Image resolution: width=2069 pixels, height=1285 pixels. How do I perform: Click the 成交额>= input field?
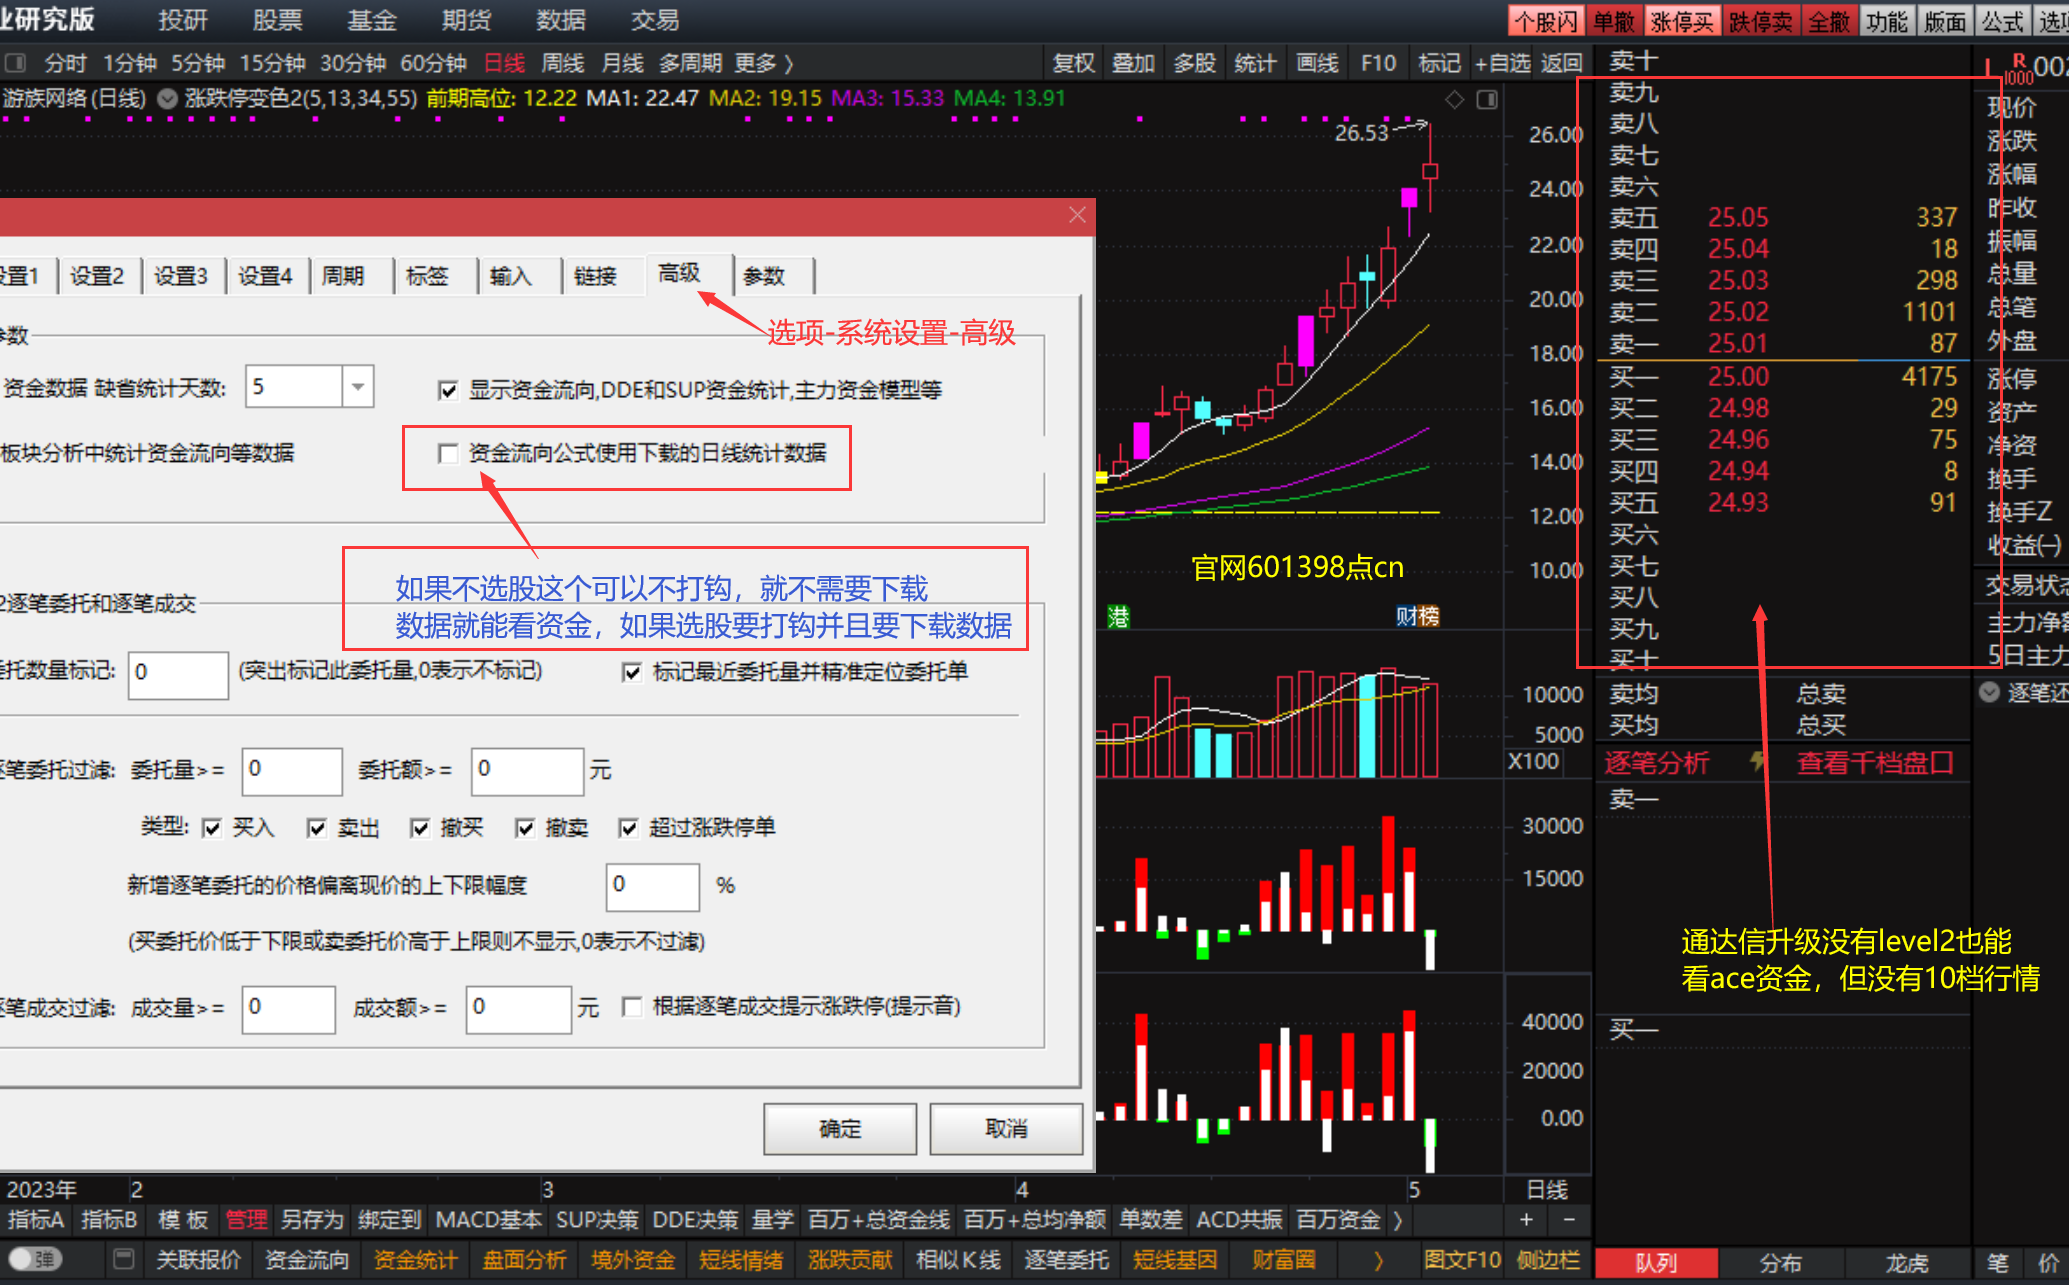pos(519,1009)
